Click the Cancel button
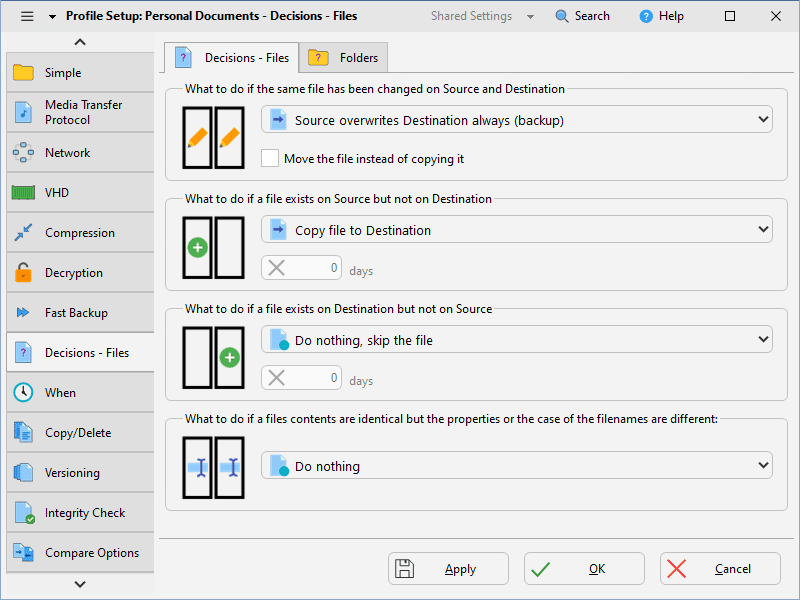Image resolution: width=800 pixels, height=600 pixels. (x=720, y=568)
